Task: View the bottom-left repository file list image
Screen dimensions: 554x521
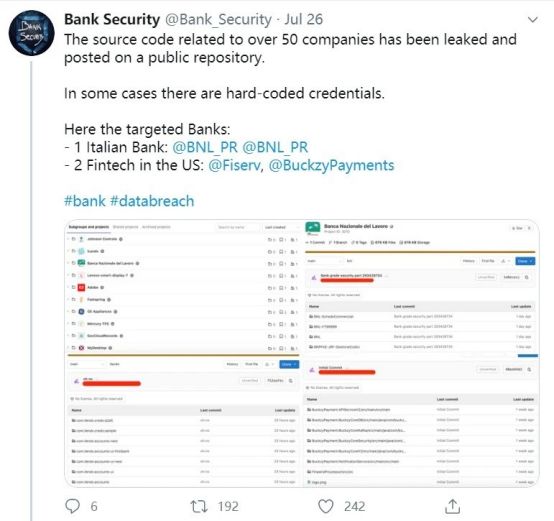Action: pyautogui.click(x=183, y=421)
